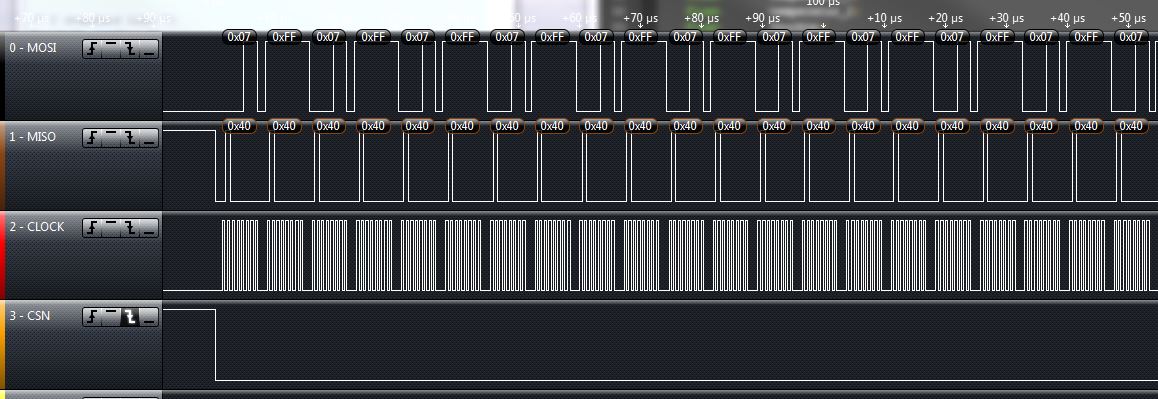Select the '3 - CSN' channel label
Image resolution: width=1158 pixels, height=399 pixels.
coord(30,316)
